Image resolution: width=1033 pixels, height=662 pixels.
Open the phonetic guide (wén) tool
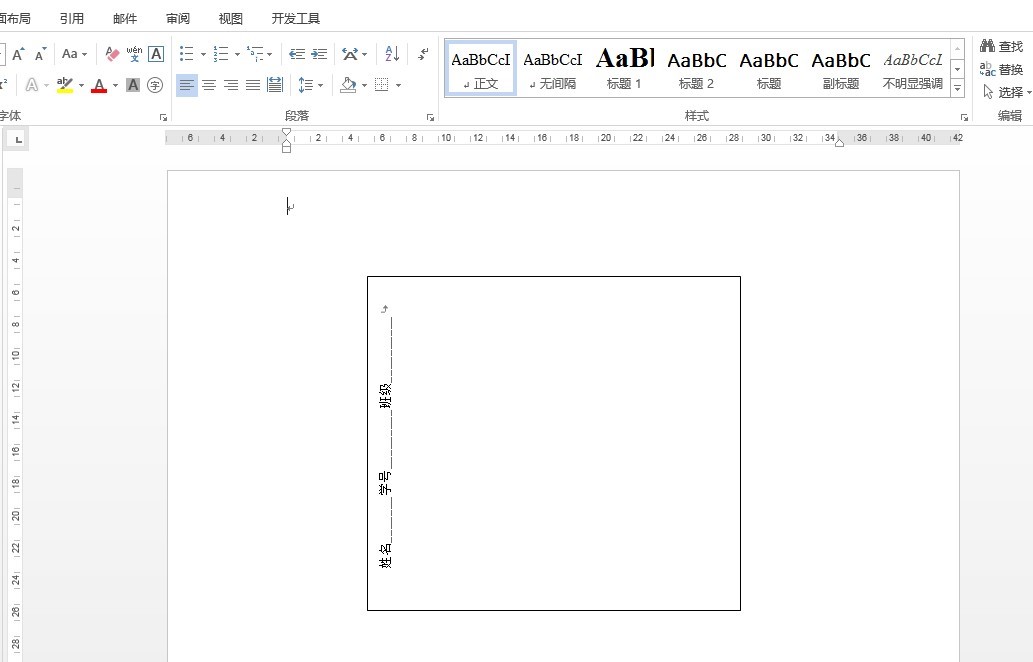[134, 54]
